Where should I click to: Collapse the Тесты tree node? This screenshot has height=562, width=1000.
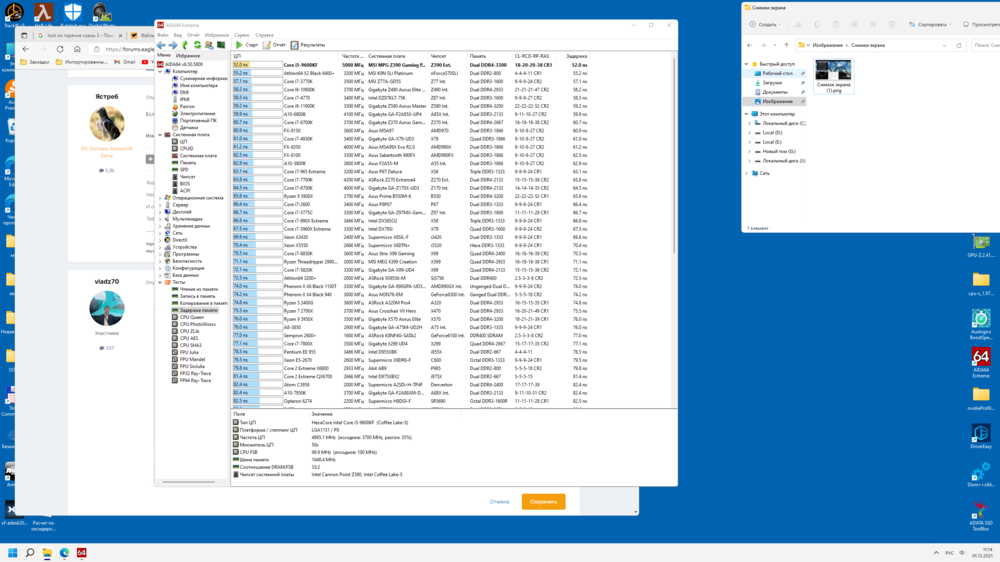[160, 282]
